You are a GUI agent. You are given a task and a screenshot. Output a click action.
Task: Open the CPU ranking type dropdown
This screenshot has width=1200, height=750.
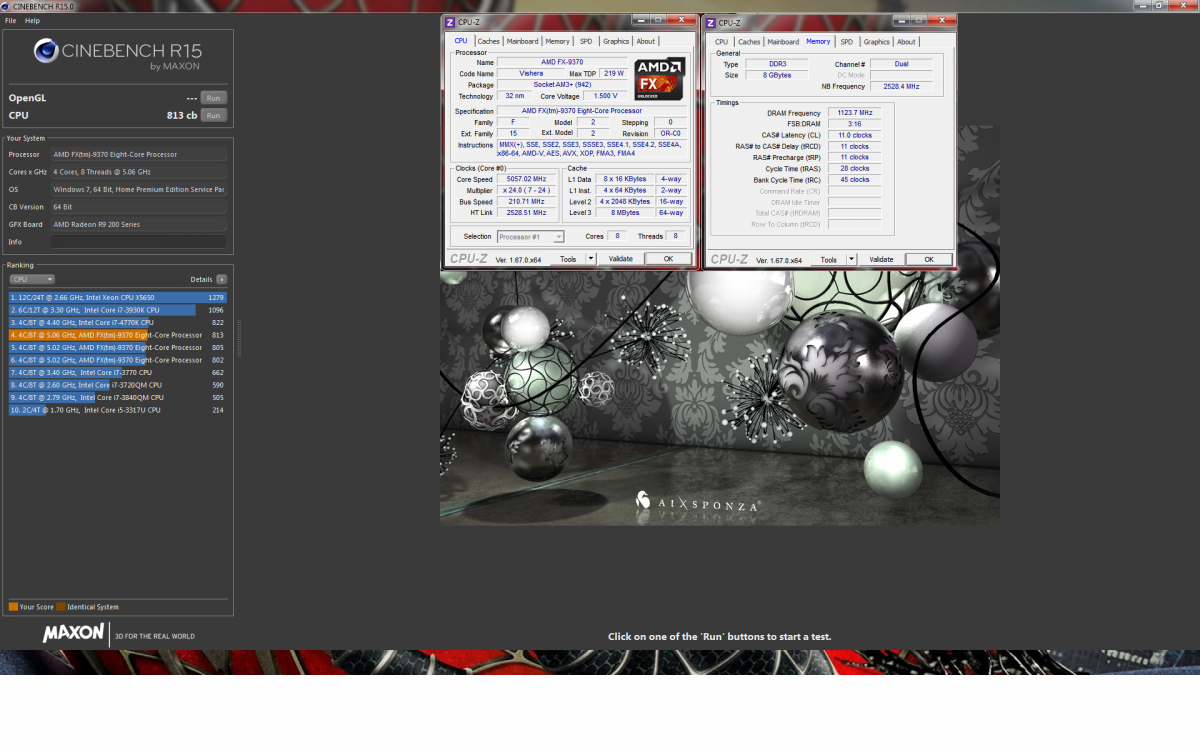(x=32, y=280)
